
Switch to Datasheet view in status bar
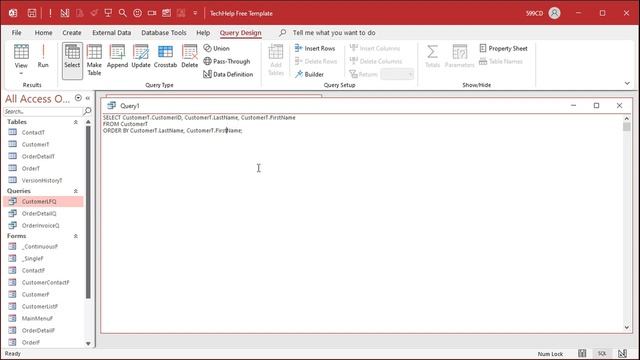coord(582,353)
